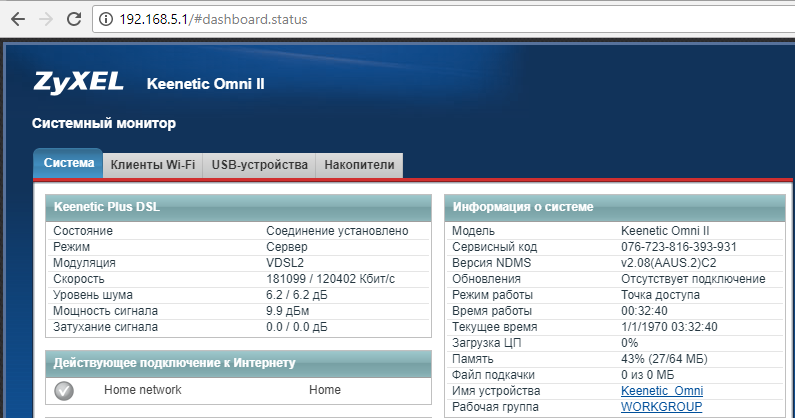Click the Home network status checkmark icon
This screenshot has width=795, height=418.
64,391
